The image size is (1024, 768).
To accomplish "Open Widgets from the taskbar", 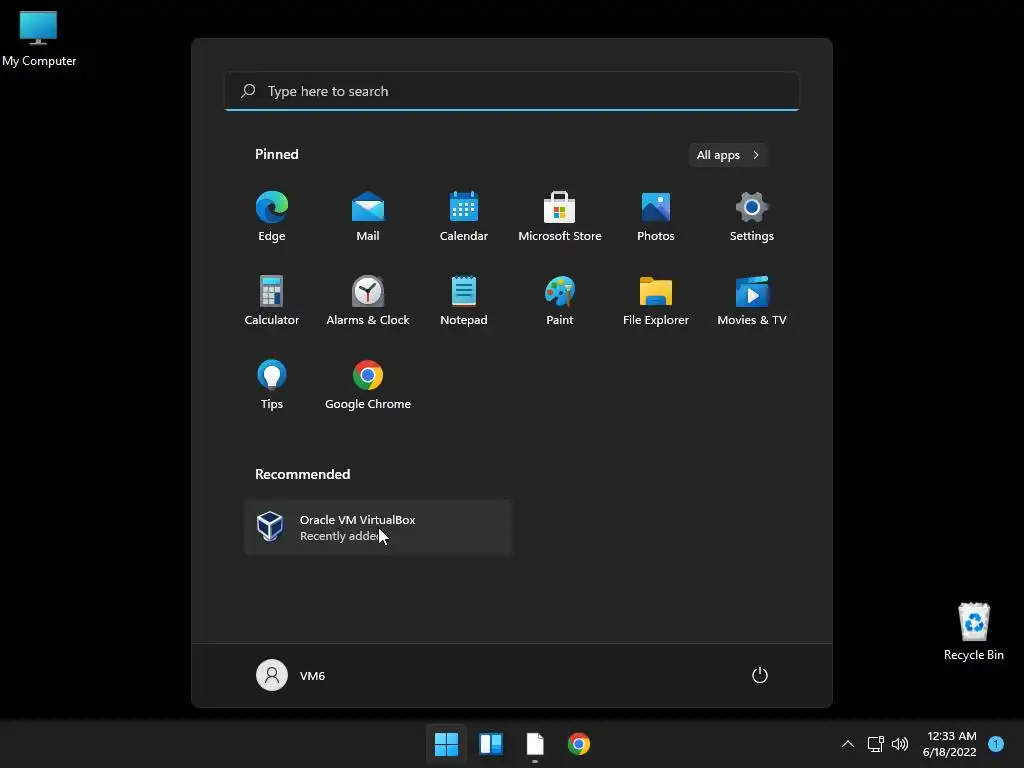I will pos(490,744).
